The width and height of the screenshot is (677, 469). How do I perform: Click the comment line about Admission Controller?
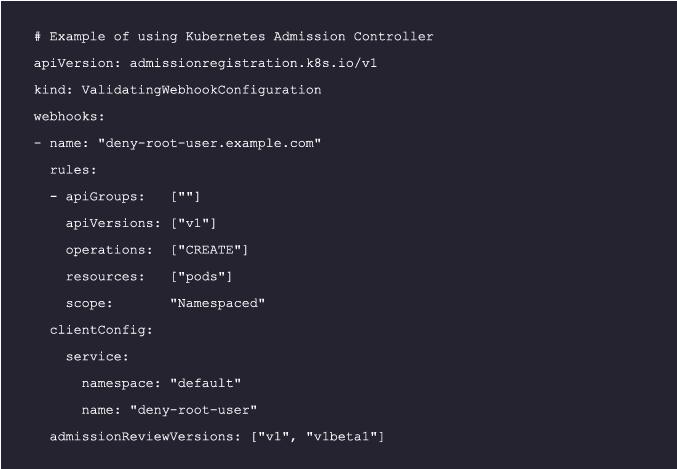pos(234,37)
